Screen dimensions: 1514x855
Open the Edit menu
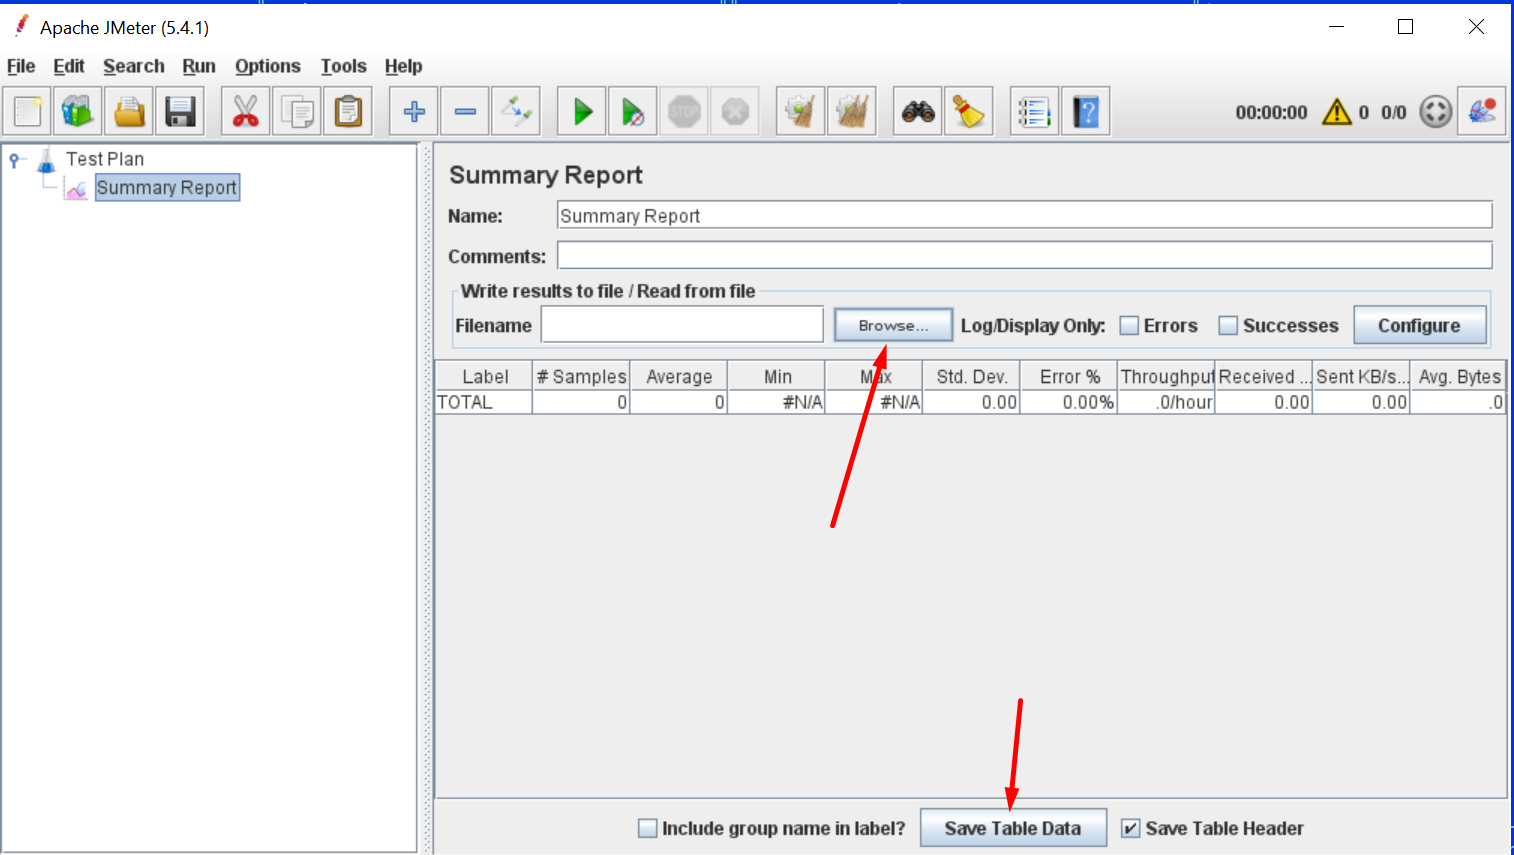click(69, 66)
